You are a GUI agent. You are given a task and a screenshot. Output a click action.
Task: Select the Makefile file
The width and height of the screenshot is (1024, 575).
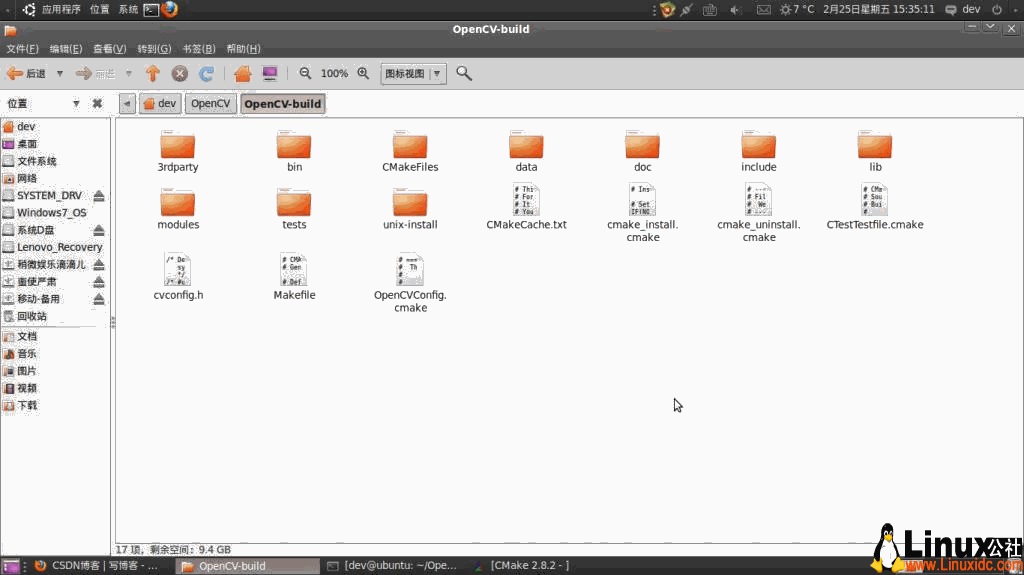[294, 277]
